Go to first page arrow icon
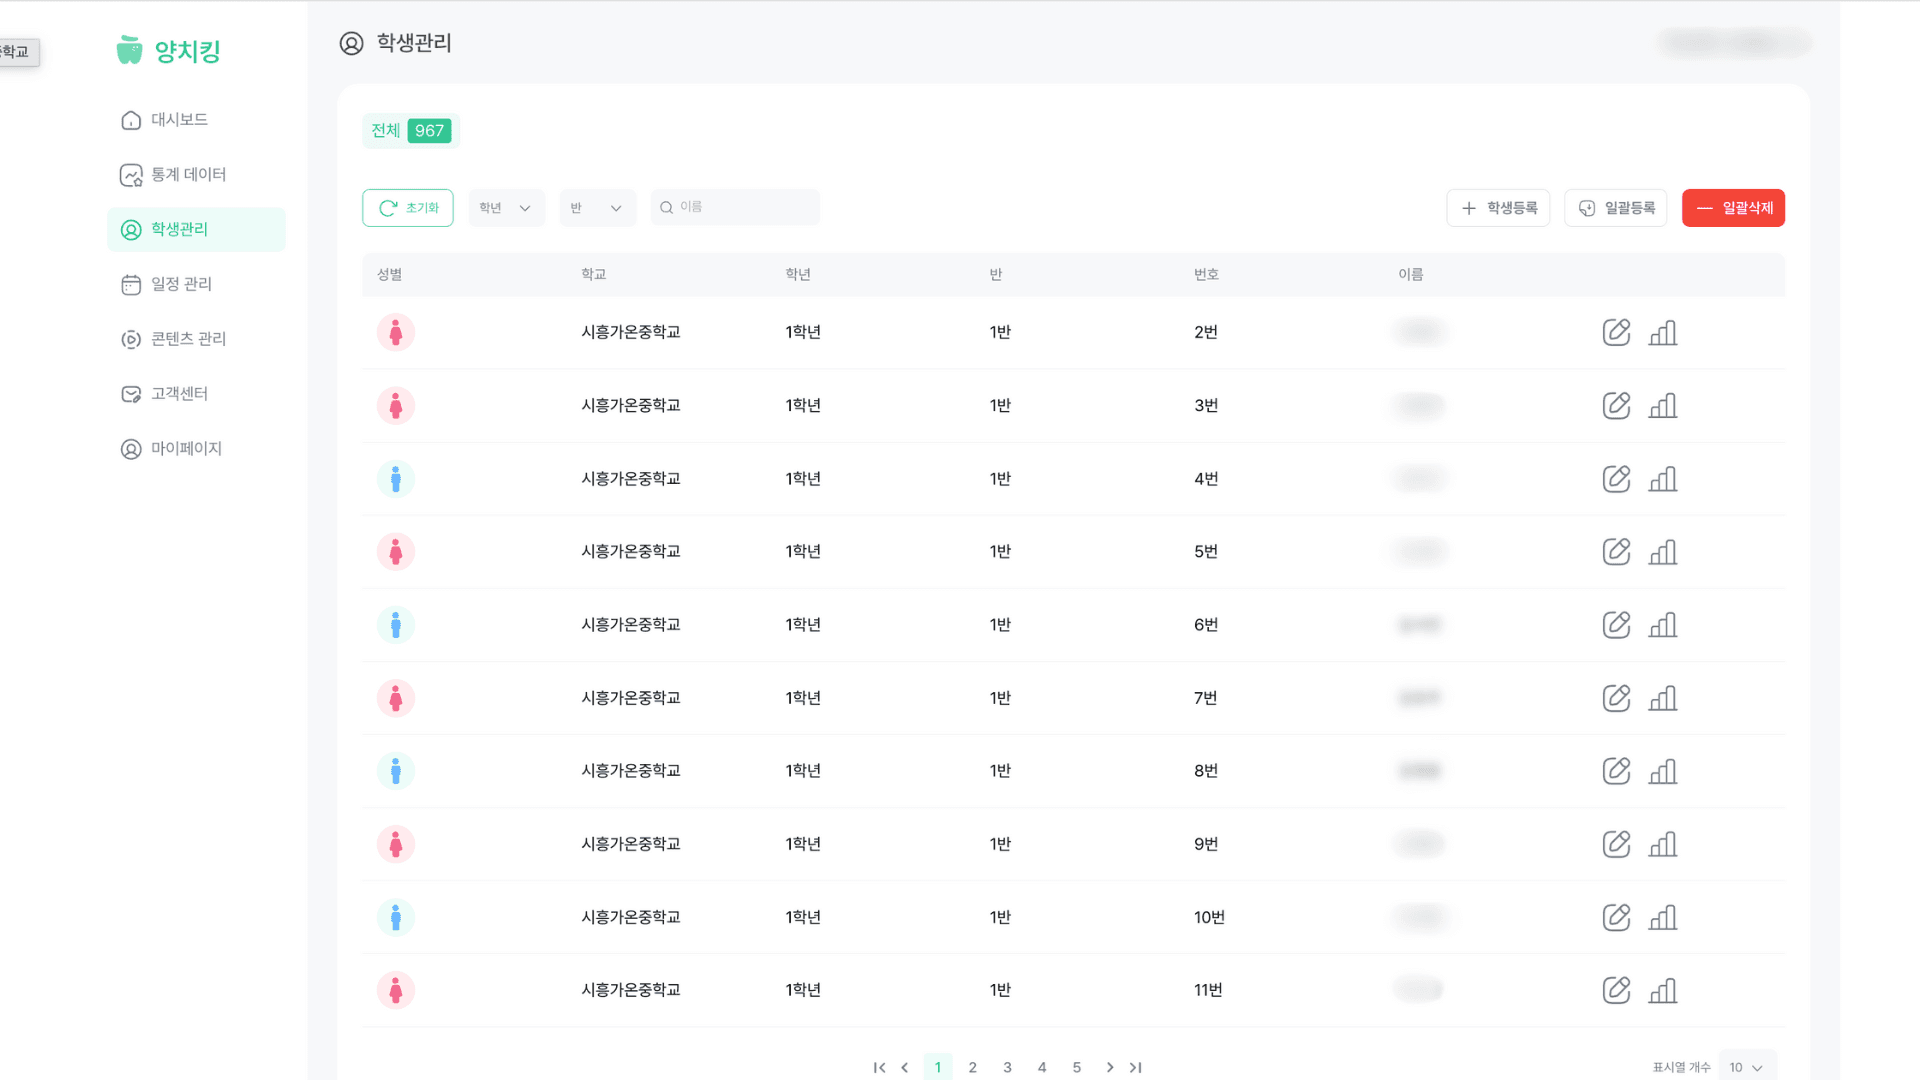Image resolution: width=1920 pixels, height=1080 pixels. tap(879, 1067)
